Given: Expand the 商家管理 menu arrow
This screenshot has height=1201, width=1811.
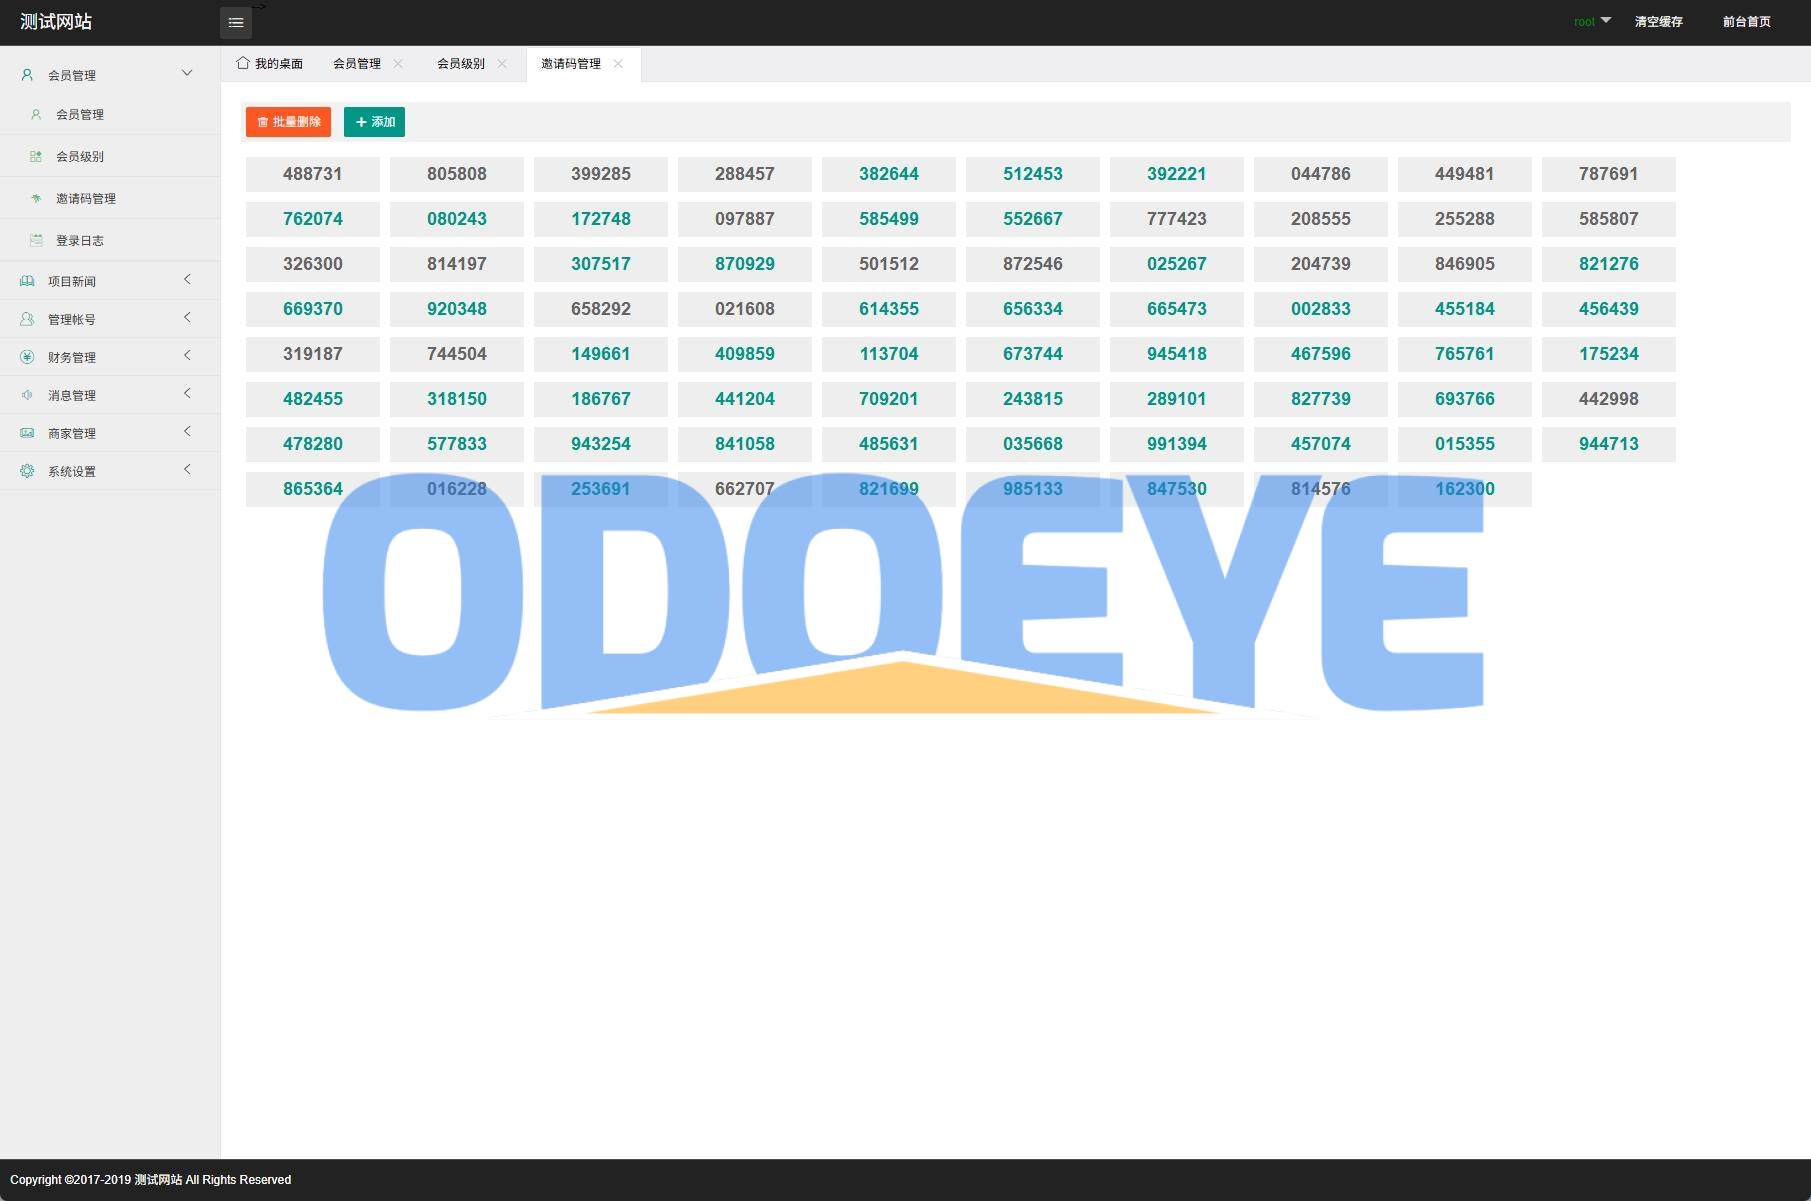Looking at the screenshot, I should coord(187,432).
